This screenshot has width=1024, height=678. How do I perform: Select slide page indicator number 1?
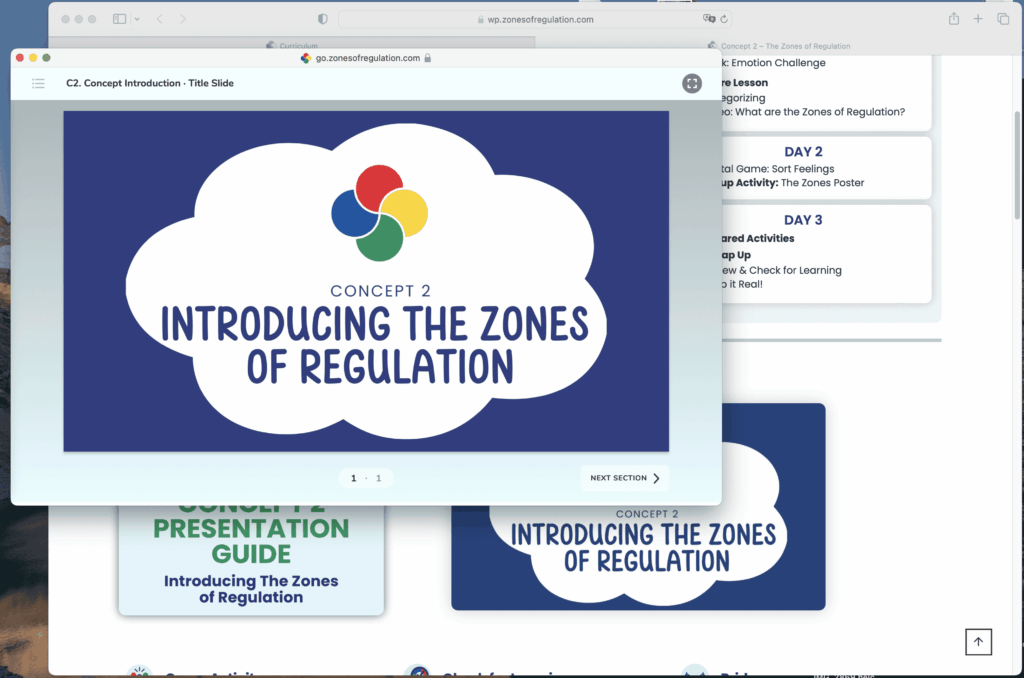[x=353, y=478]
